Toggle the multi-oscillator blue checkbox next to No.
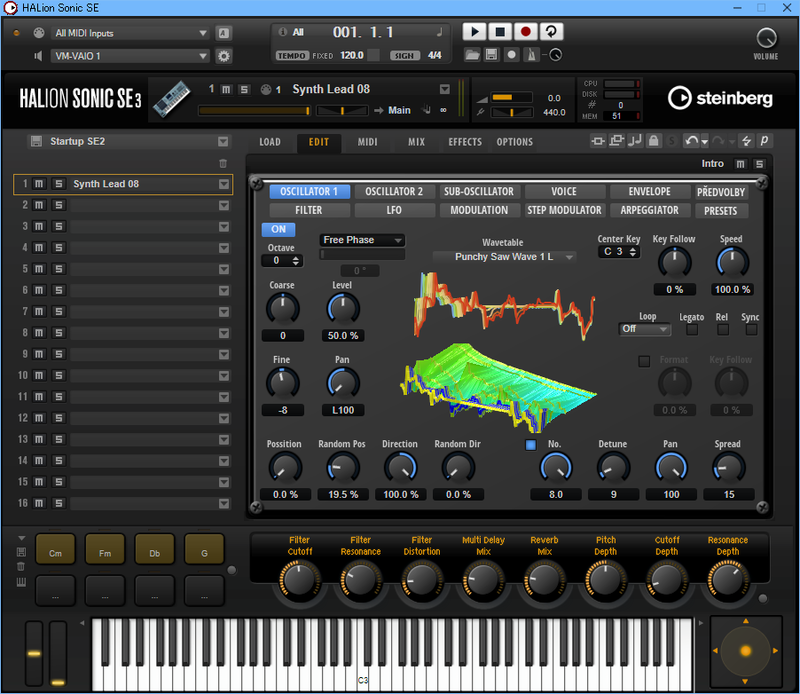This screenshot has width=800, height=694. [531, 444]
